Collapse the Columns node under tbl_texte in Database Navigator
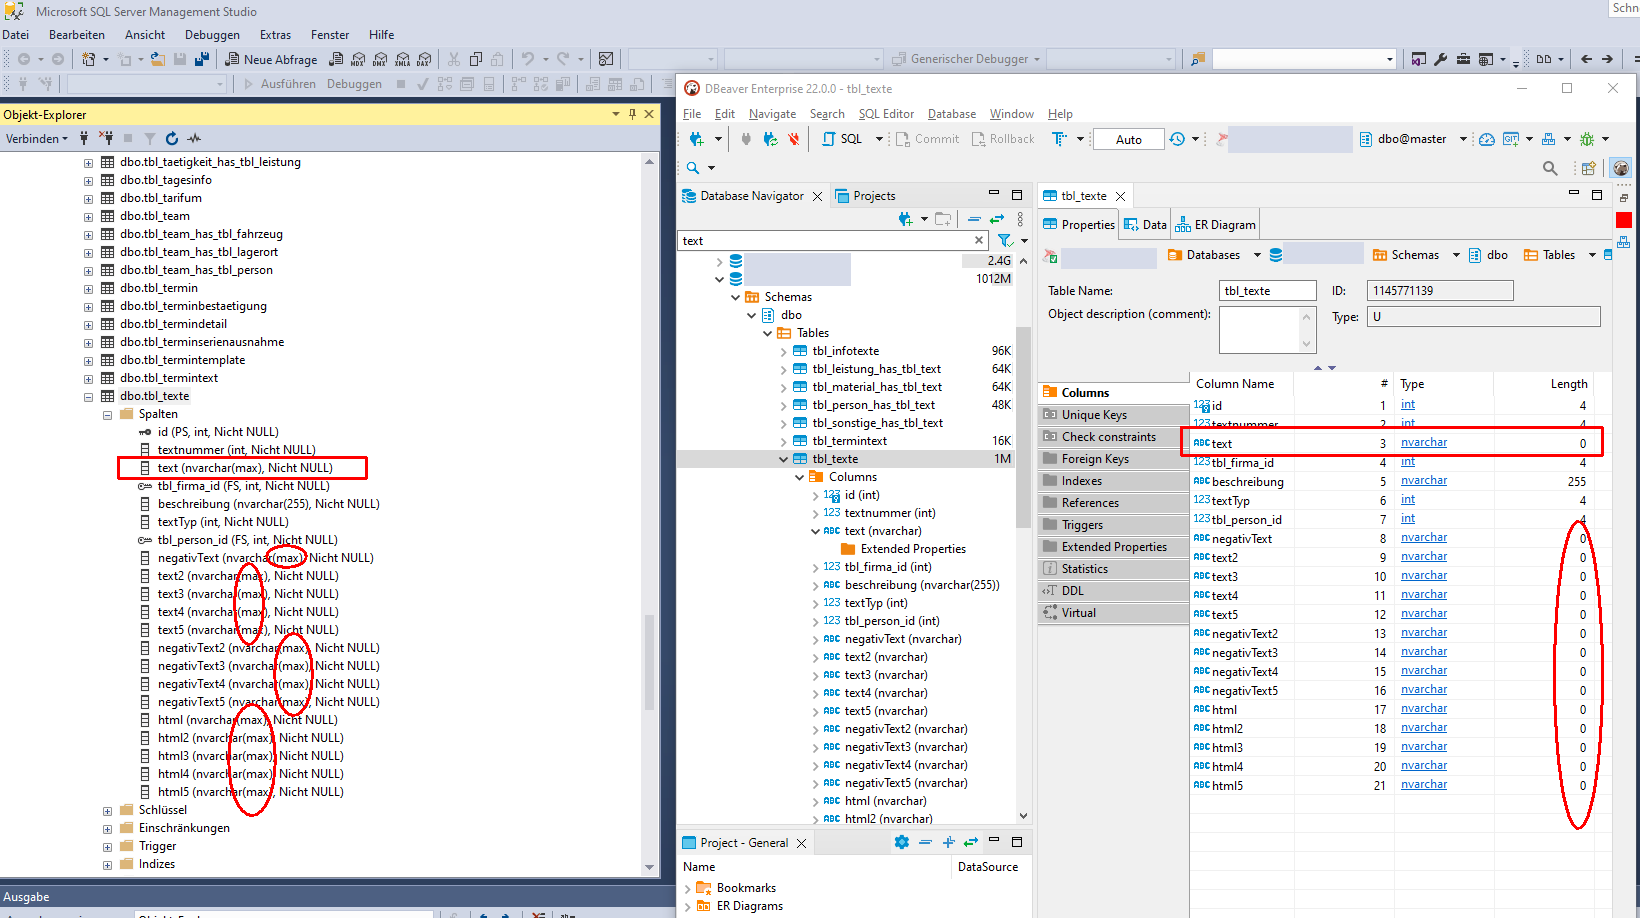1640x918 pixels. tap(798, 476)
